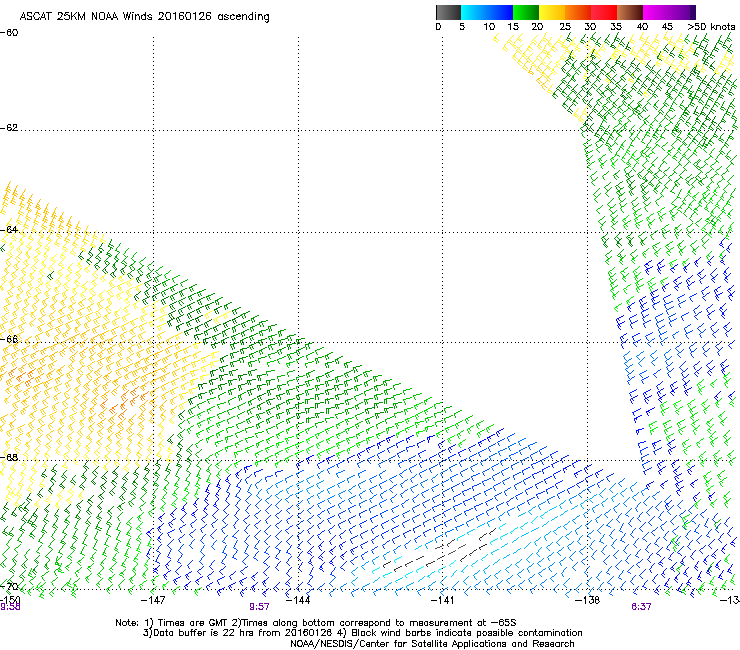Click the '-150' longitude axis label

[x=10, y=599]
